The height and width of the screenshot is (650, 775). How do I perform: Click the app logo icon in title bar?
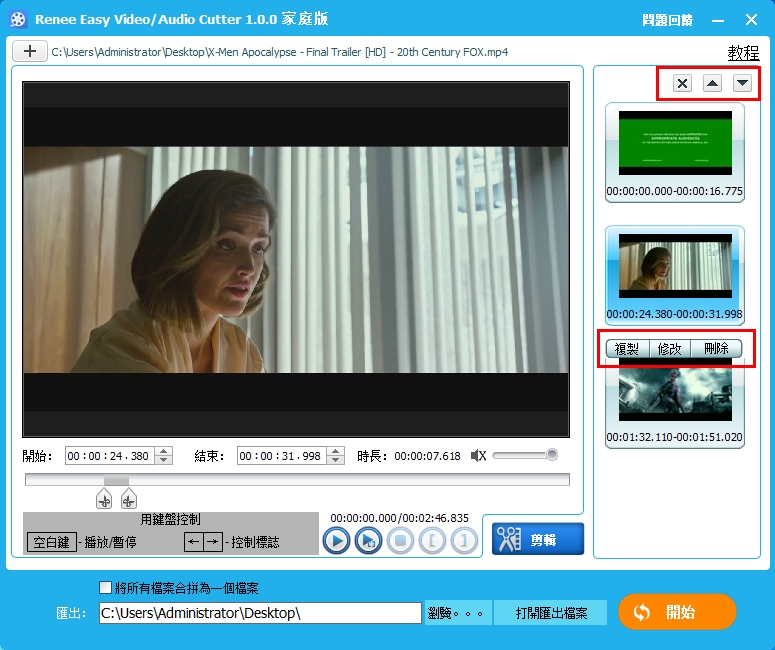coord(18,19)
